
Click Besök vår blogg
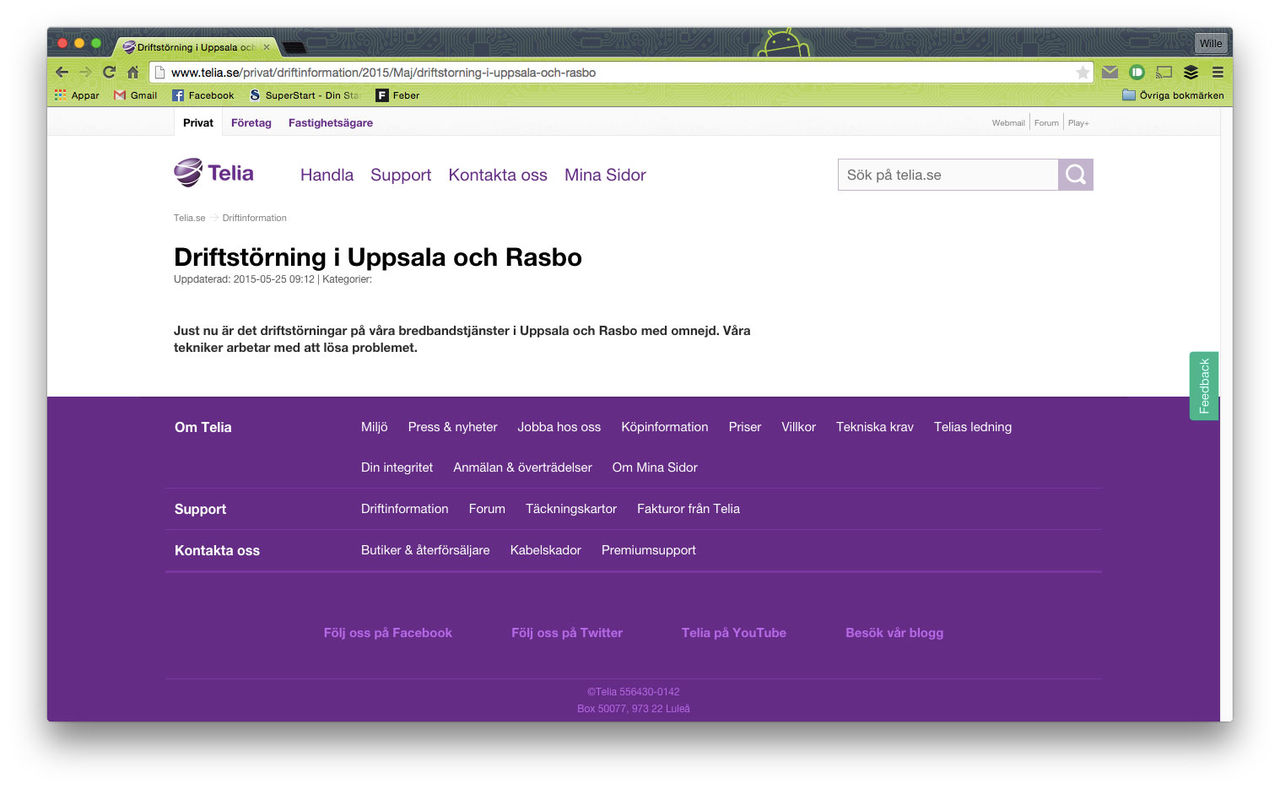[x=894, y=633]
